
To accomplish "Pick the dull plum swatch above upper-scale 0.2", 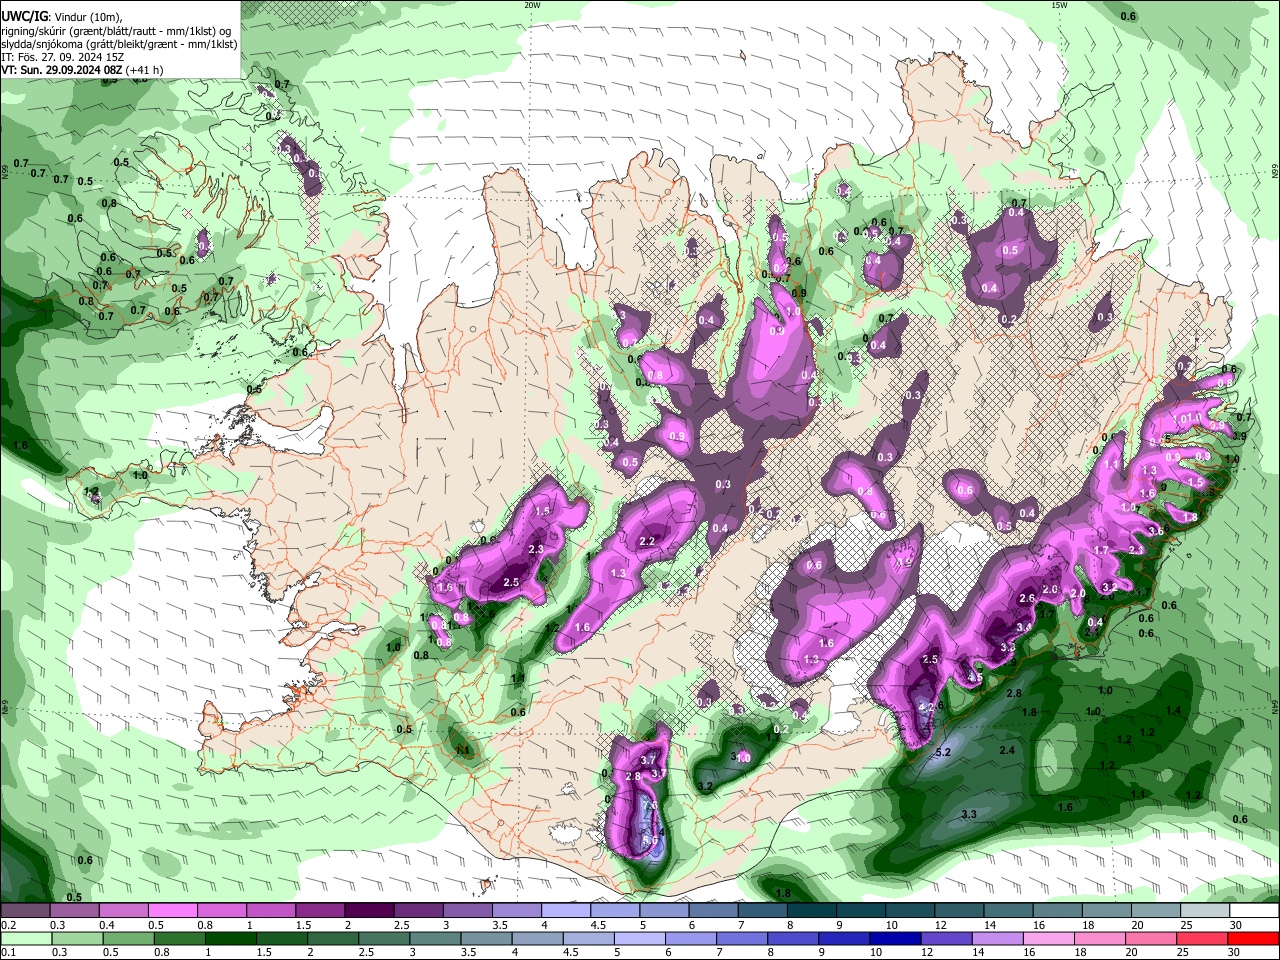I will tap(24, 911).
